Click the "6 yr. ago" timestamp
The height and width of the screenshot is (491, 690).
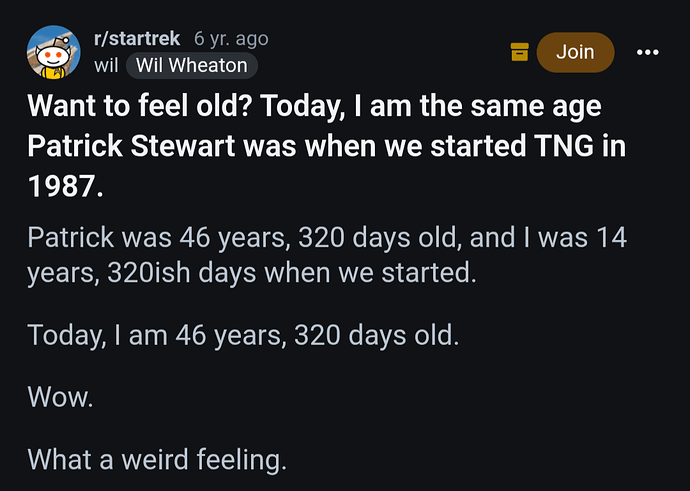pos(231,39)
